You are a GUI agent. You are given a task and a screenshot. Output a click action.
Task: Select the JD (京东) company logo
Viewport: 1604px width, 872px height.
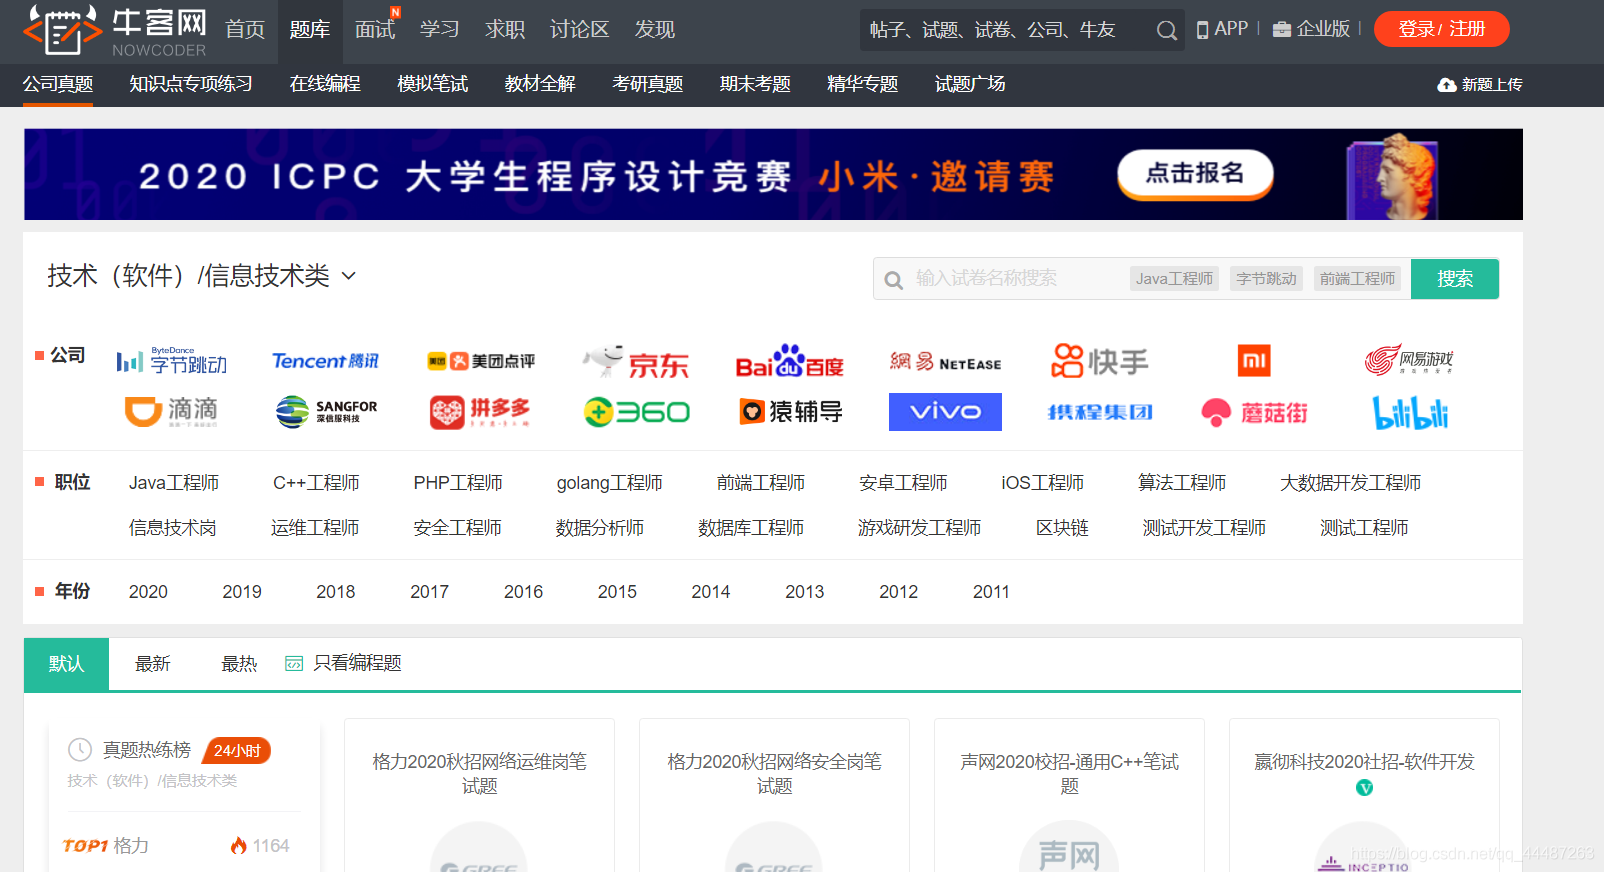pyautogui.click(x=636, y=361)
